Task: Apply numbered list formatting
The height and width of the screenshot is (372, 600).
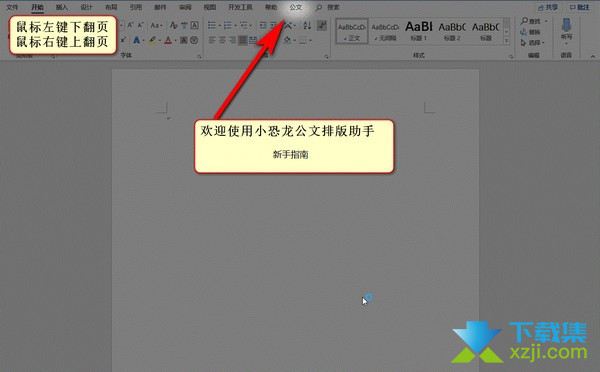Action: [228, 25]
